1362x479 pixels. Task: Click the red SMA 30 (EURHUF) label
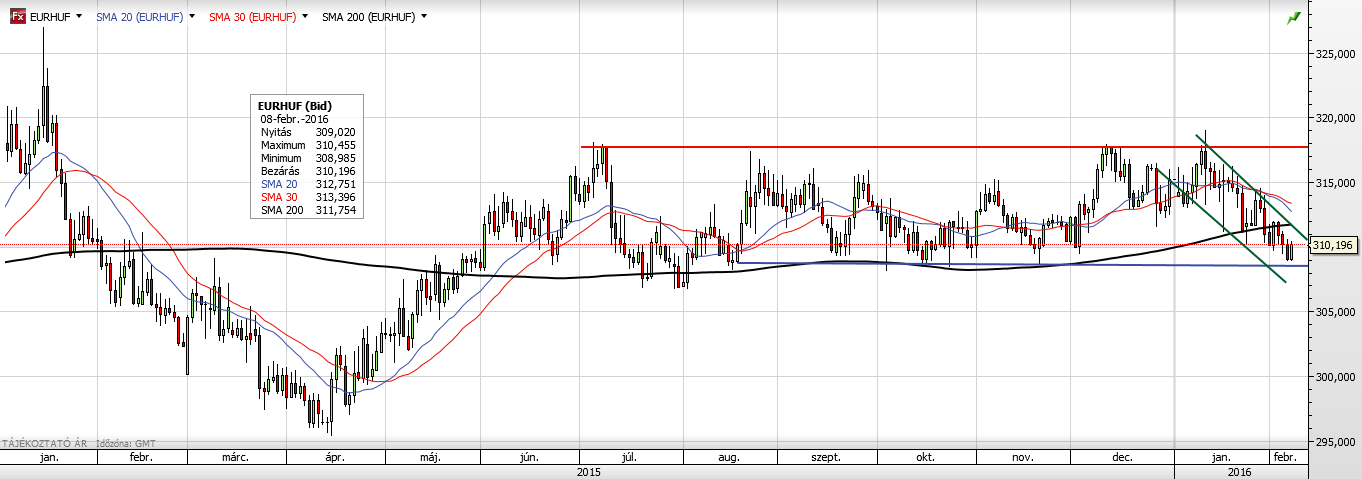coord(253,17)
